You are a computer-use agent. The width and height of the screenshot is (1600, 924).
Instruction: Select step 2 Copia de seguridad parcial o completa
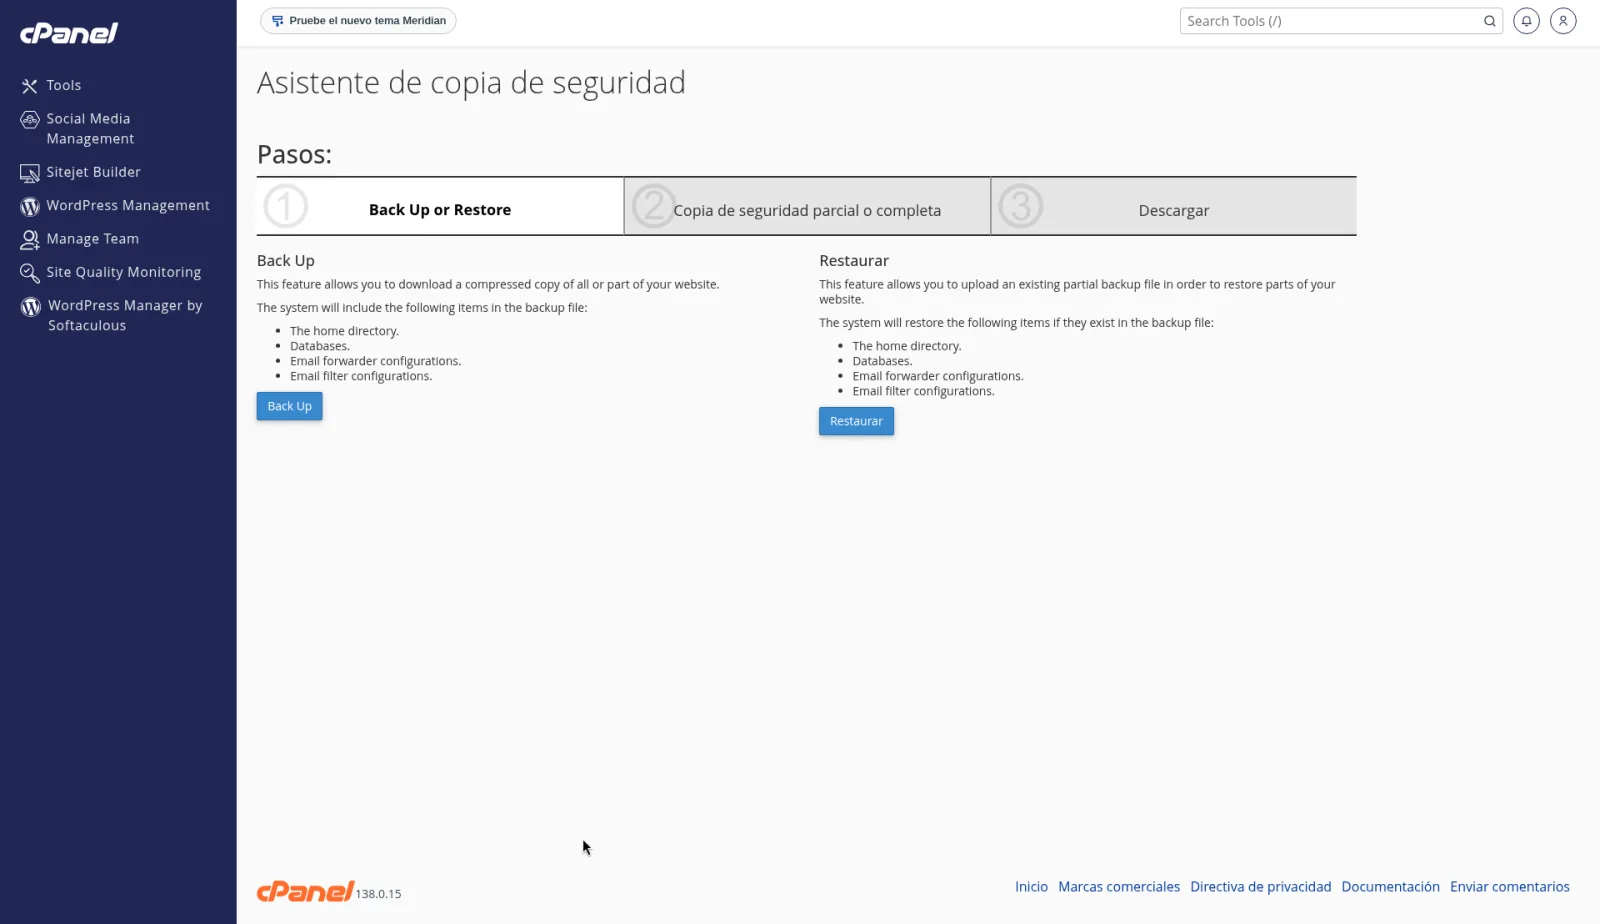(x=807, y=207)
